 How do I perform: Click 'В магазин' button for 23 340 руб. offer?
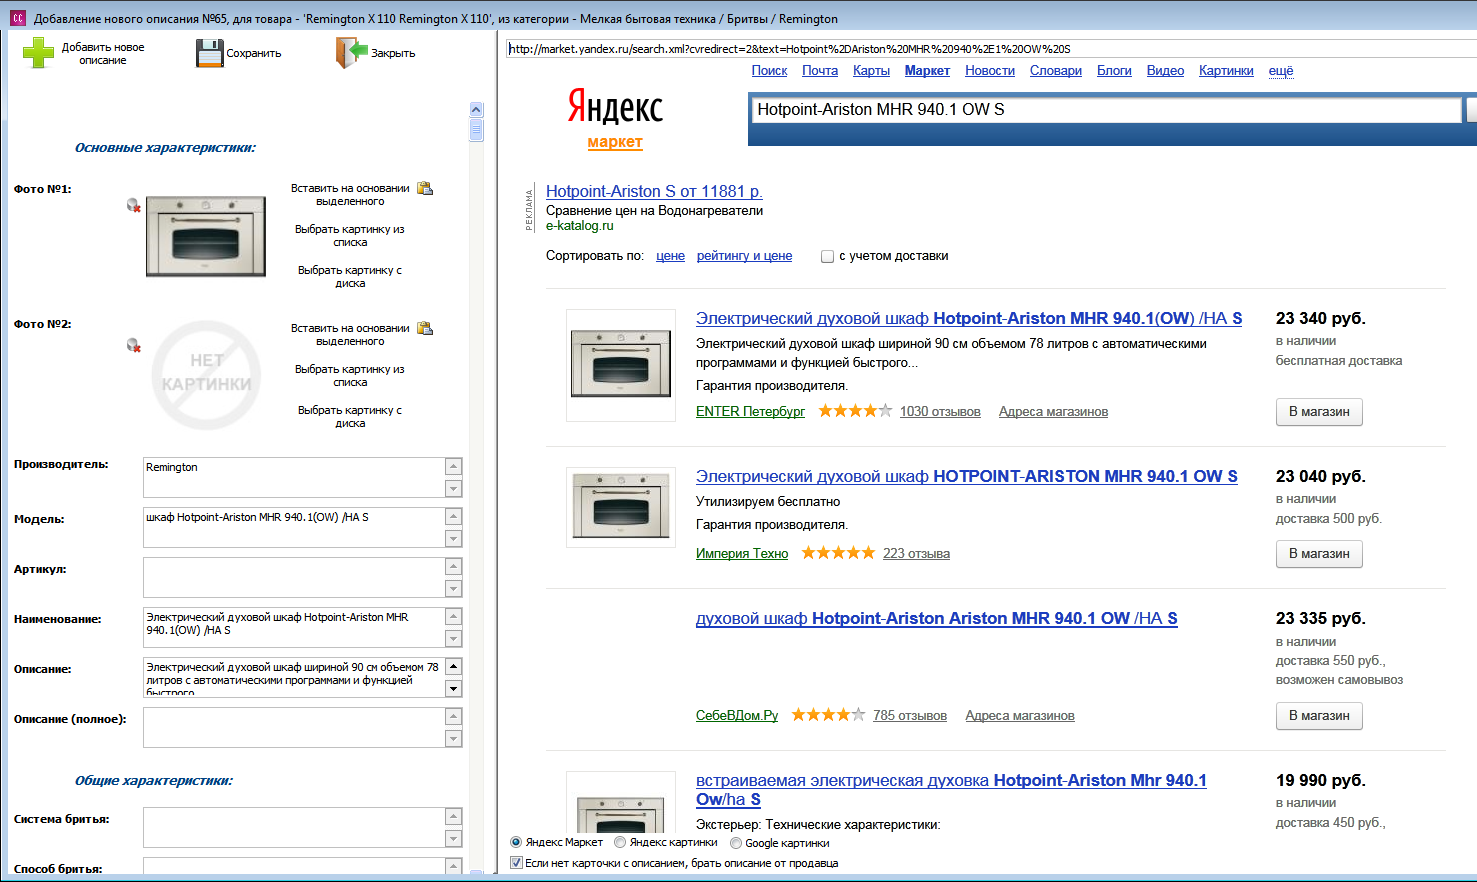point(1319,412)
